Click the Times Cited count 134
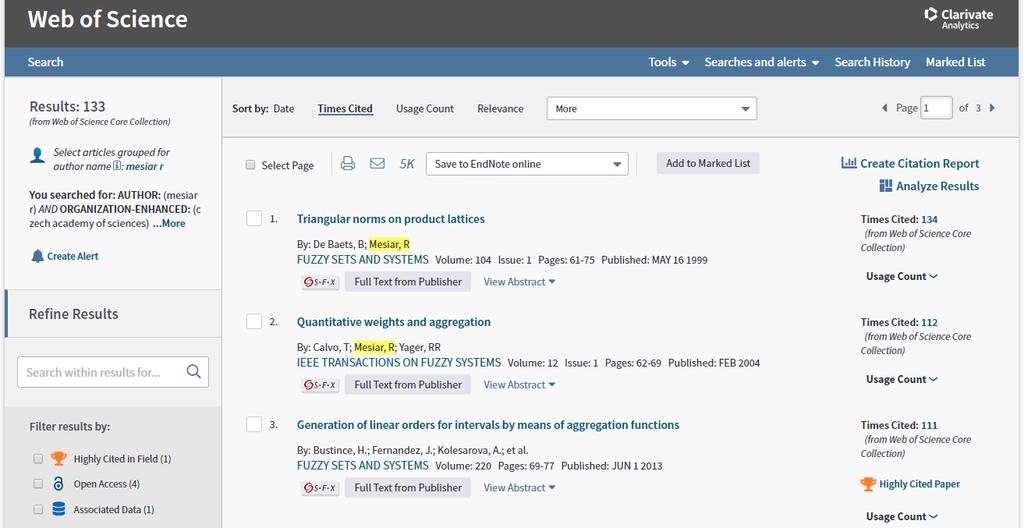The width and height of the screenshot is (1024, 528). click(929, 220)
